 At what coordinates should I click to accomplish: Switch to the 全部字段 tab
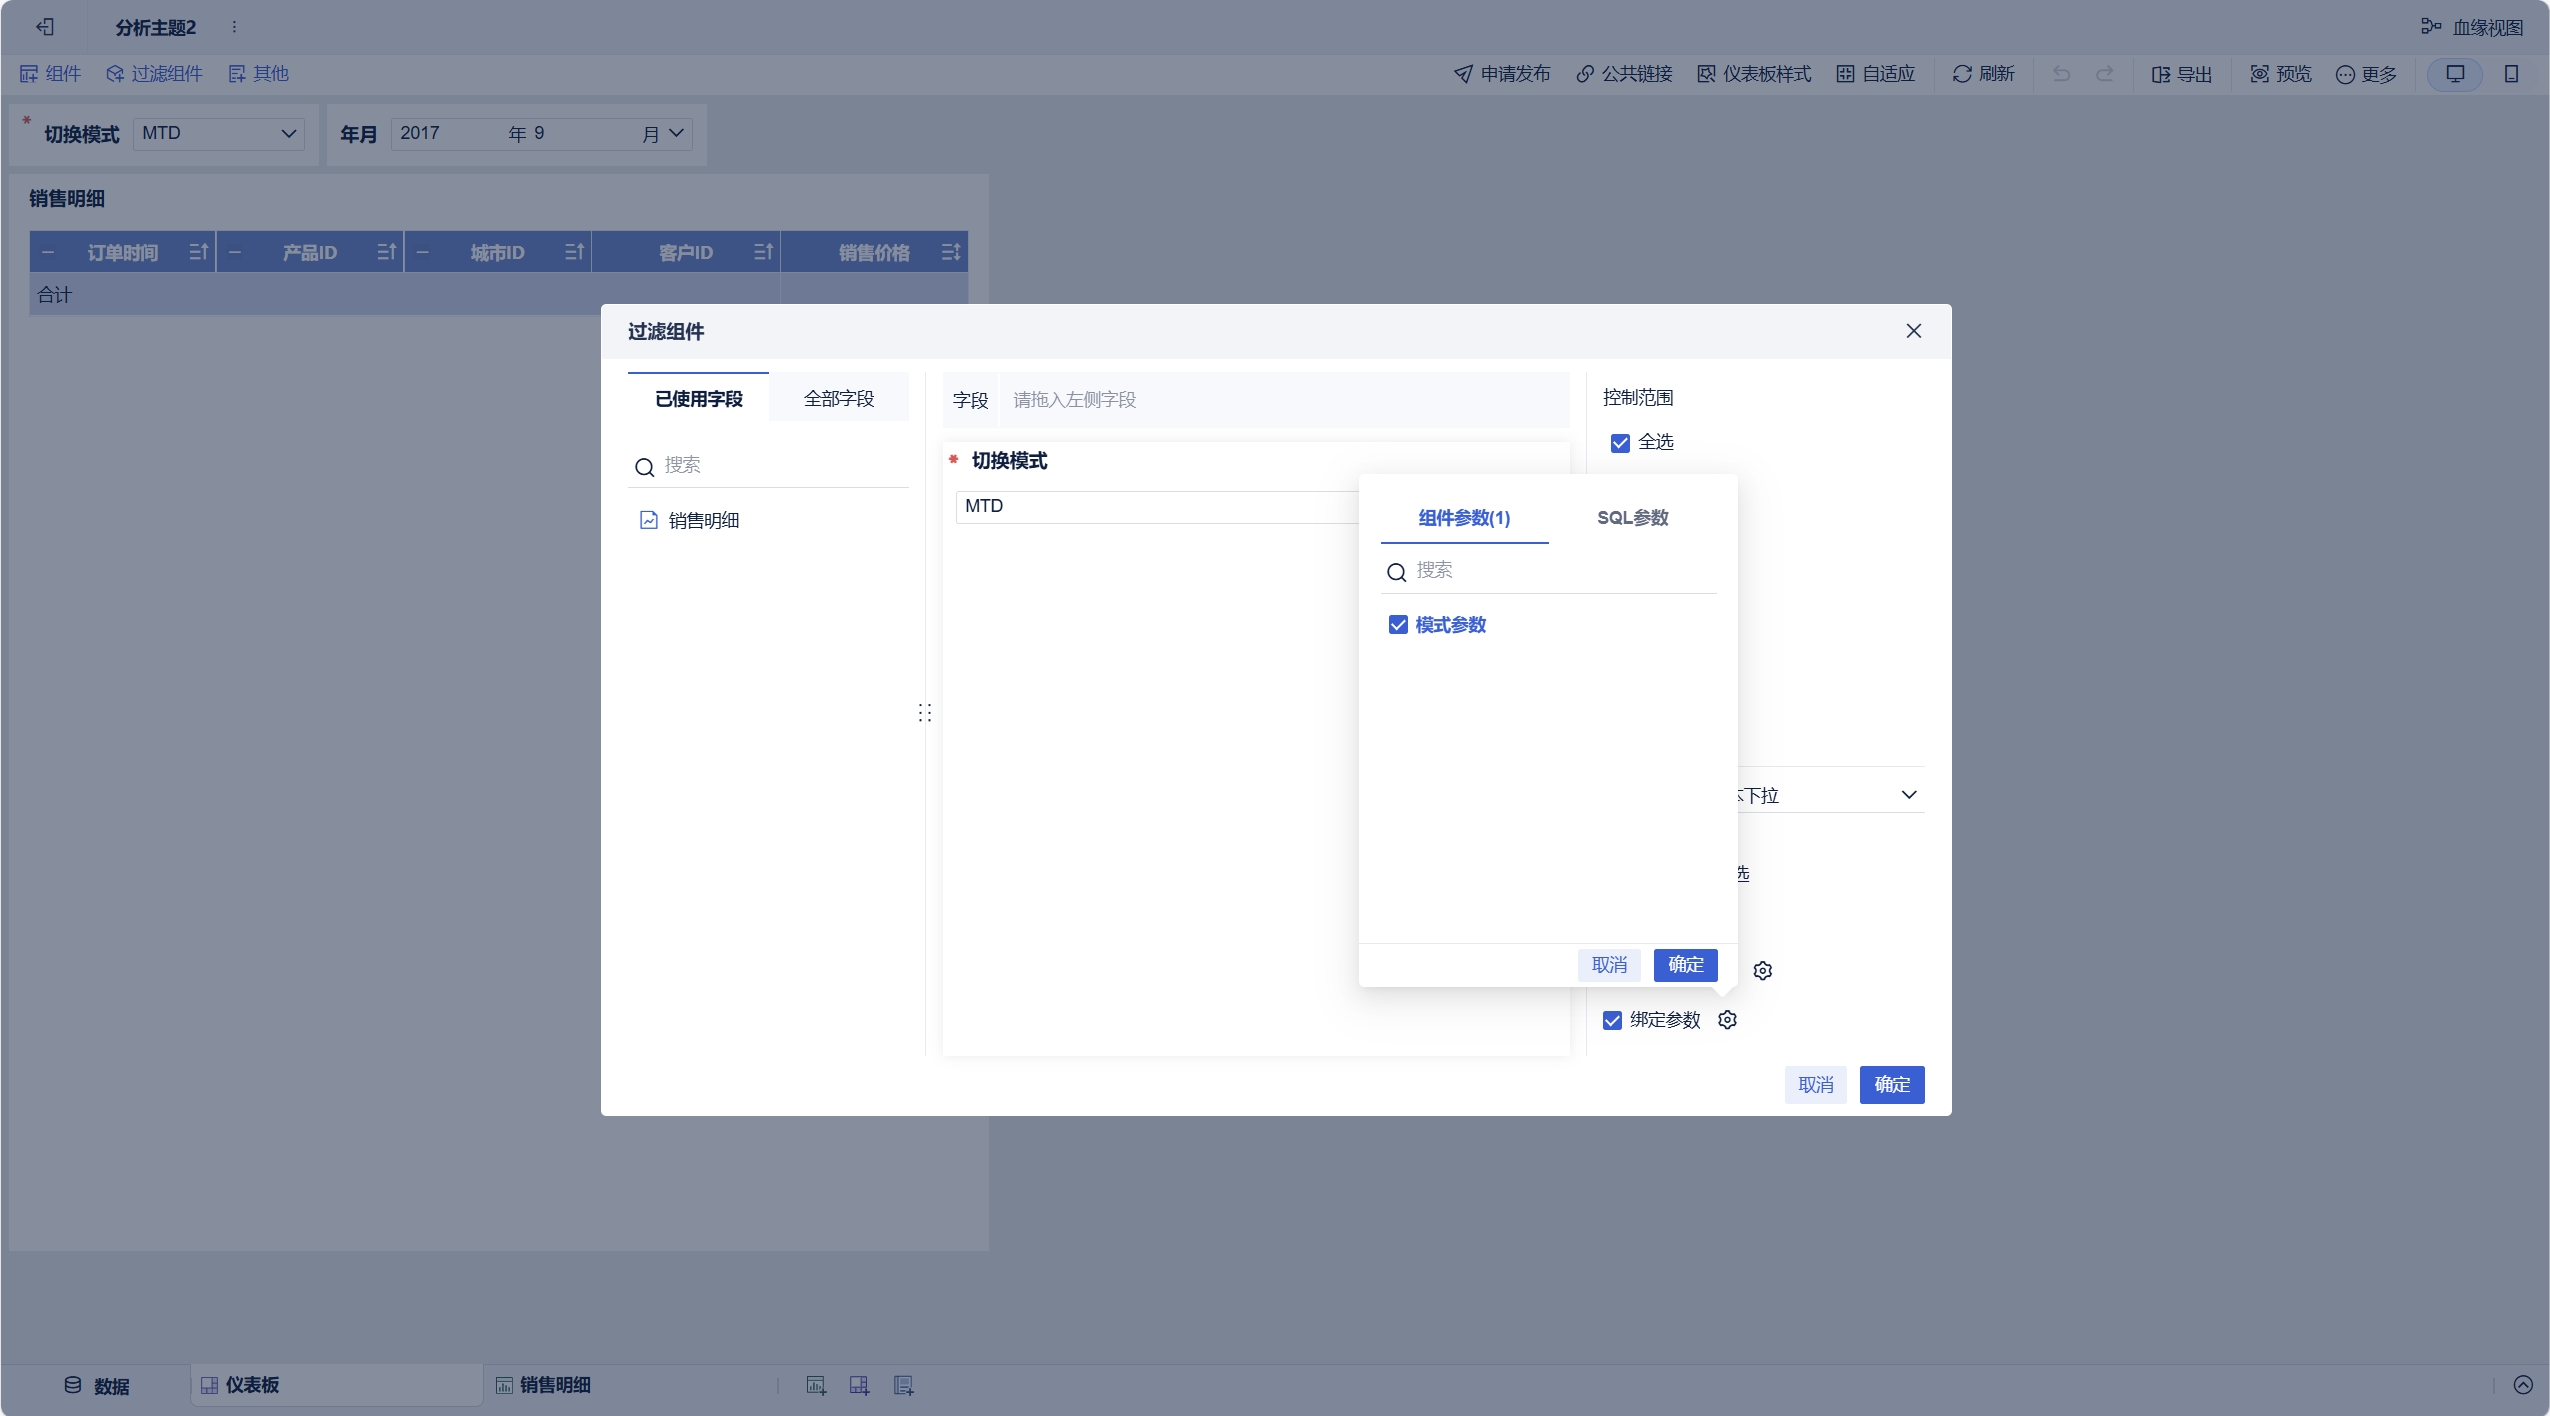point(839,398)
